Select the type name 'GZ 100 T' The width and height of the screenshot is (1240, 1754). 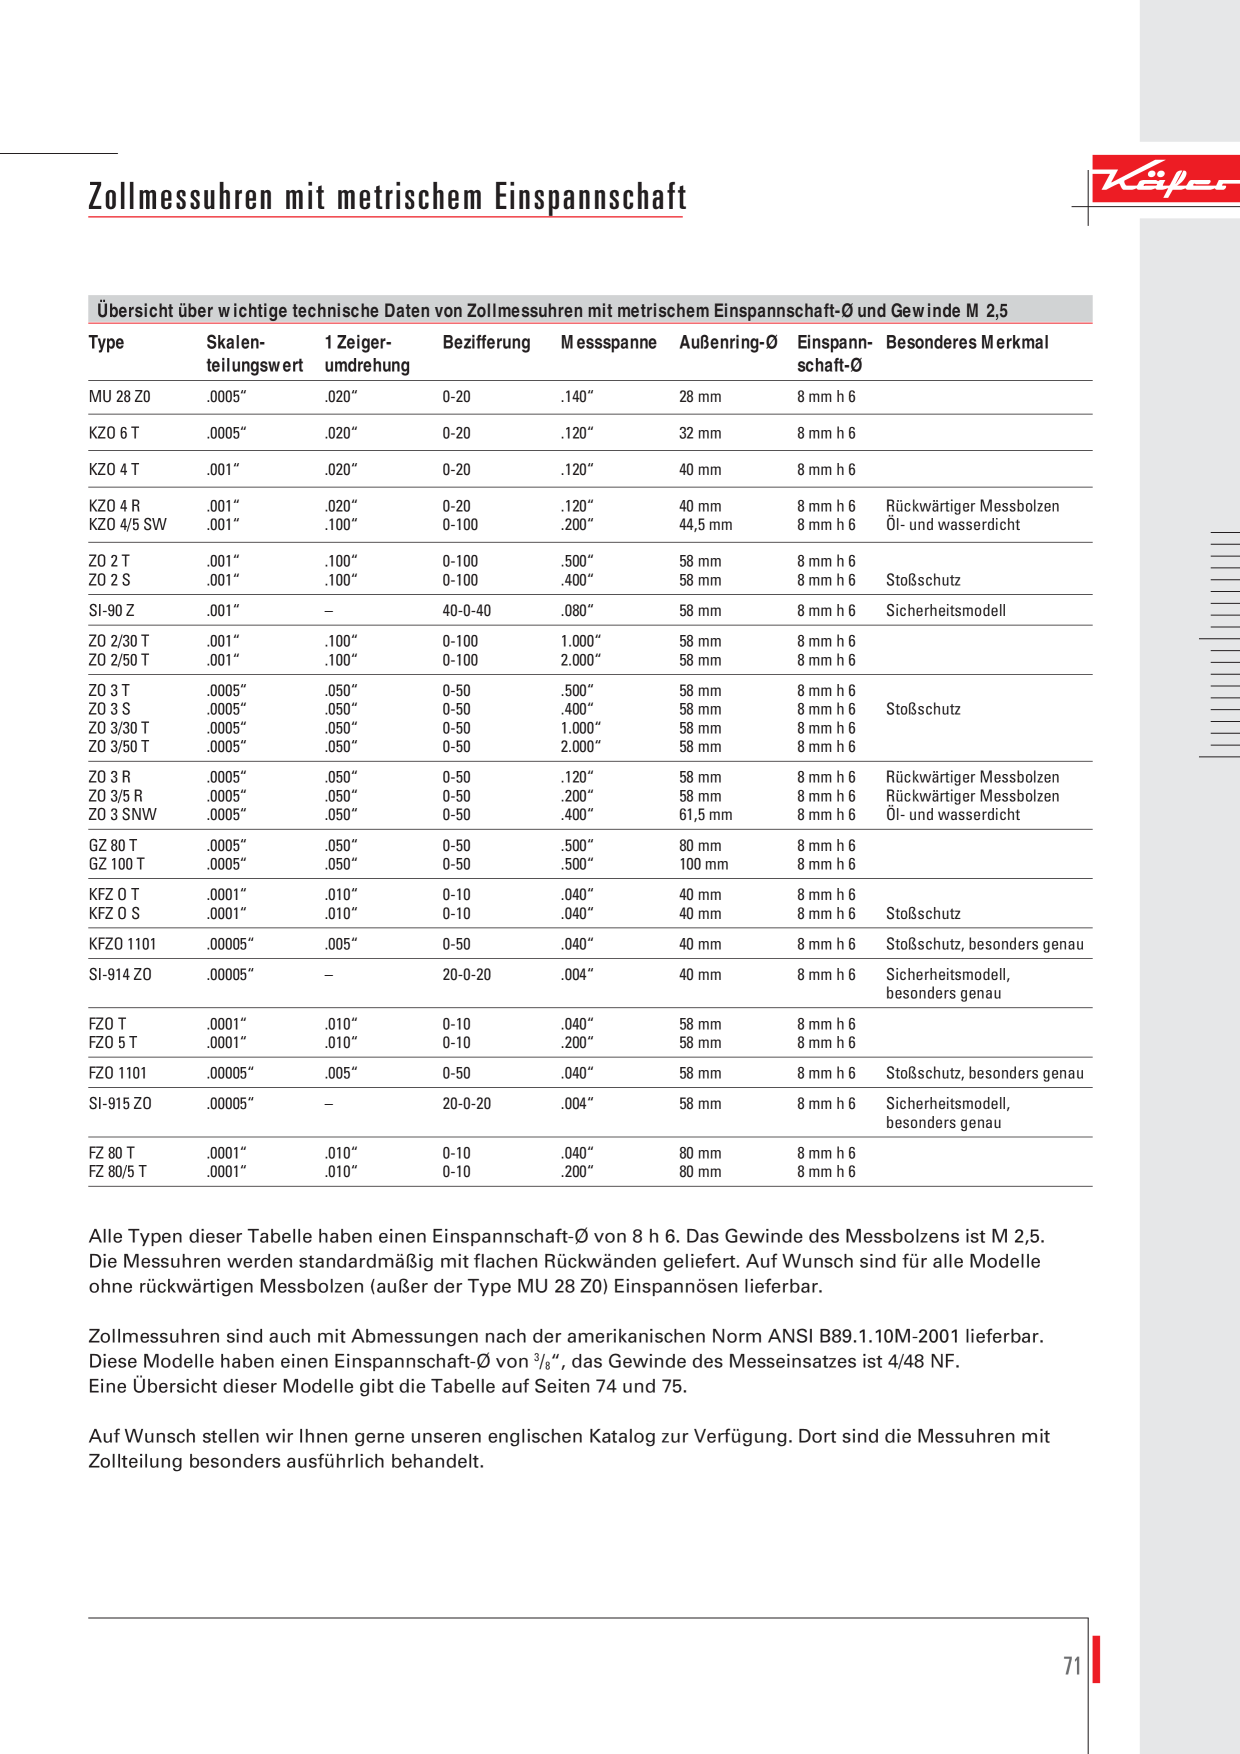pos(116,864)
